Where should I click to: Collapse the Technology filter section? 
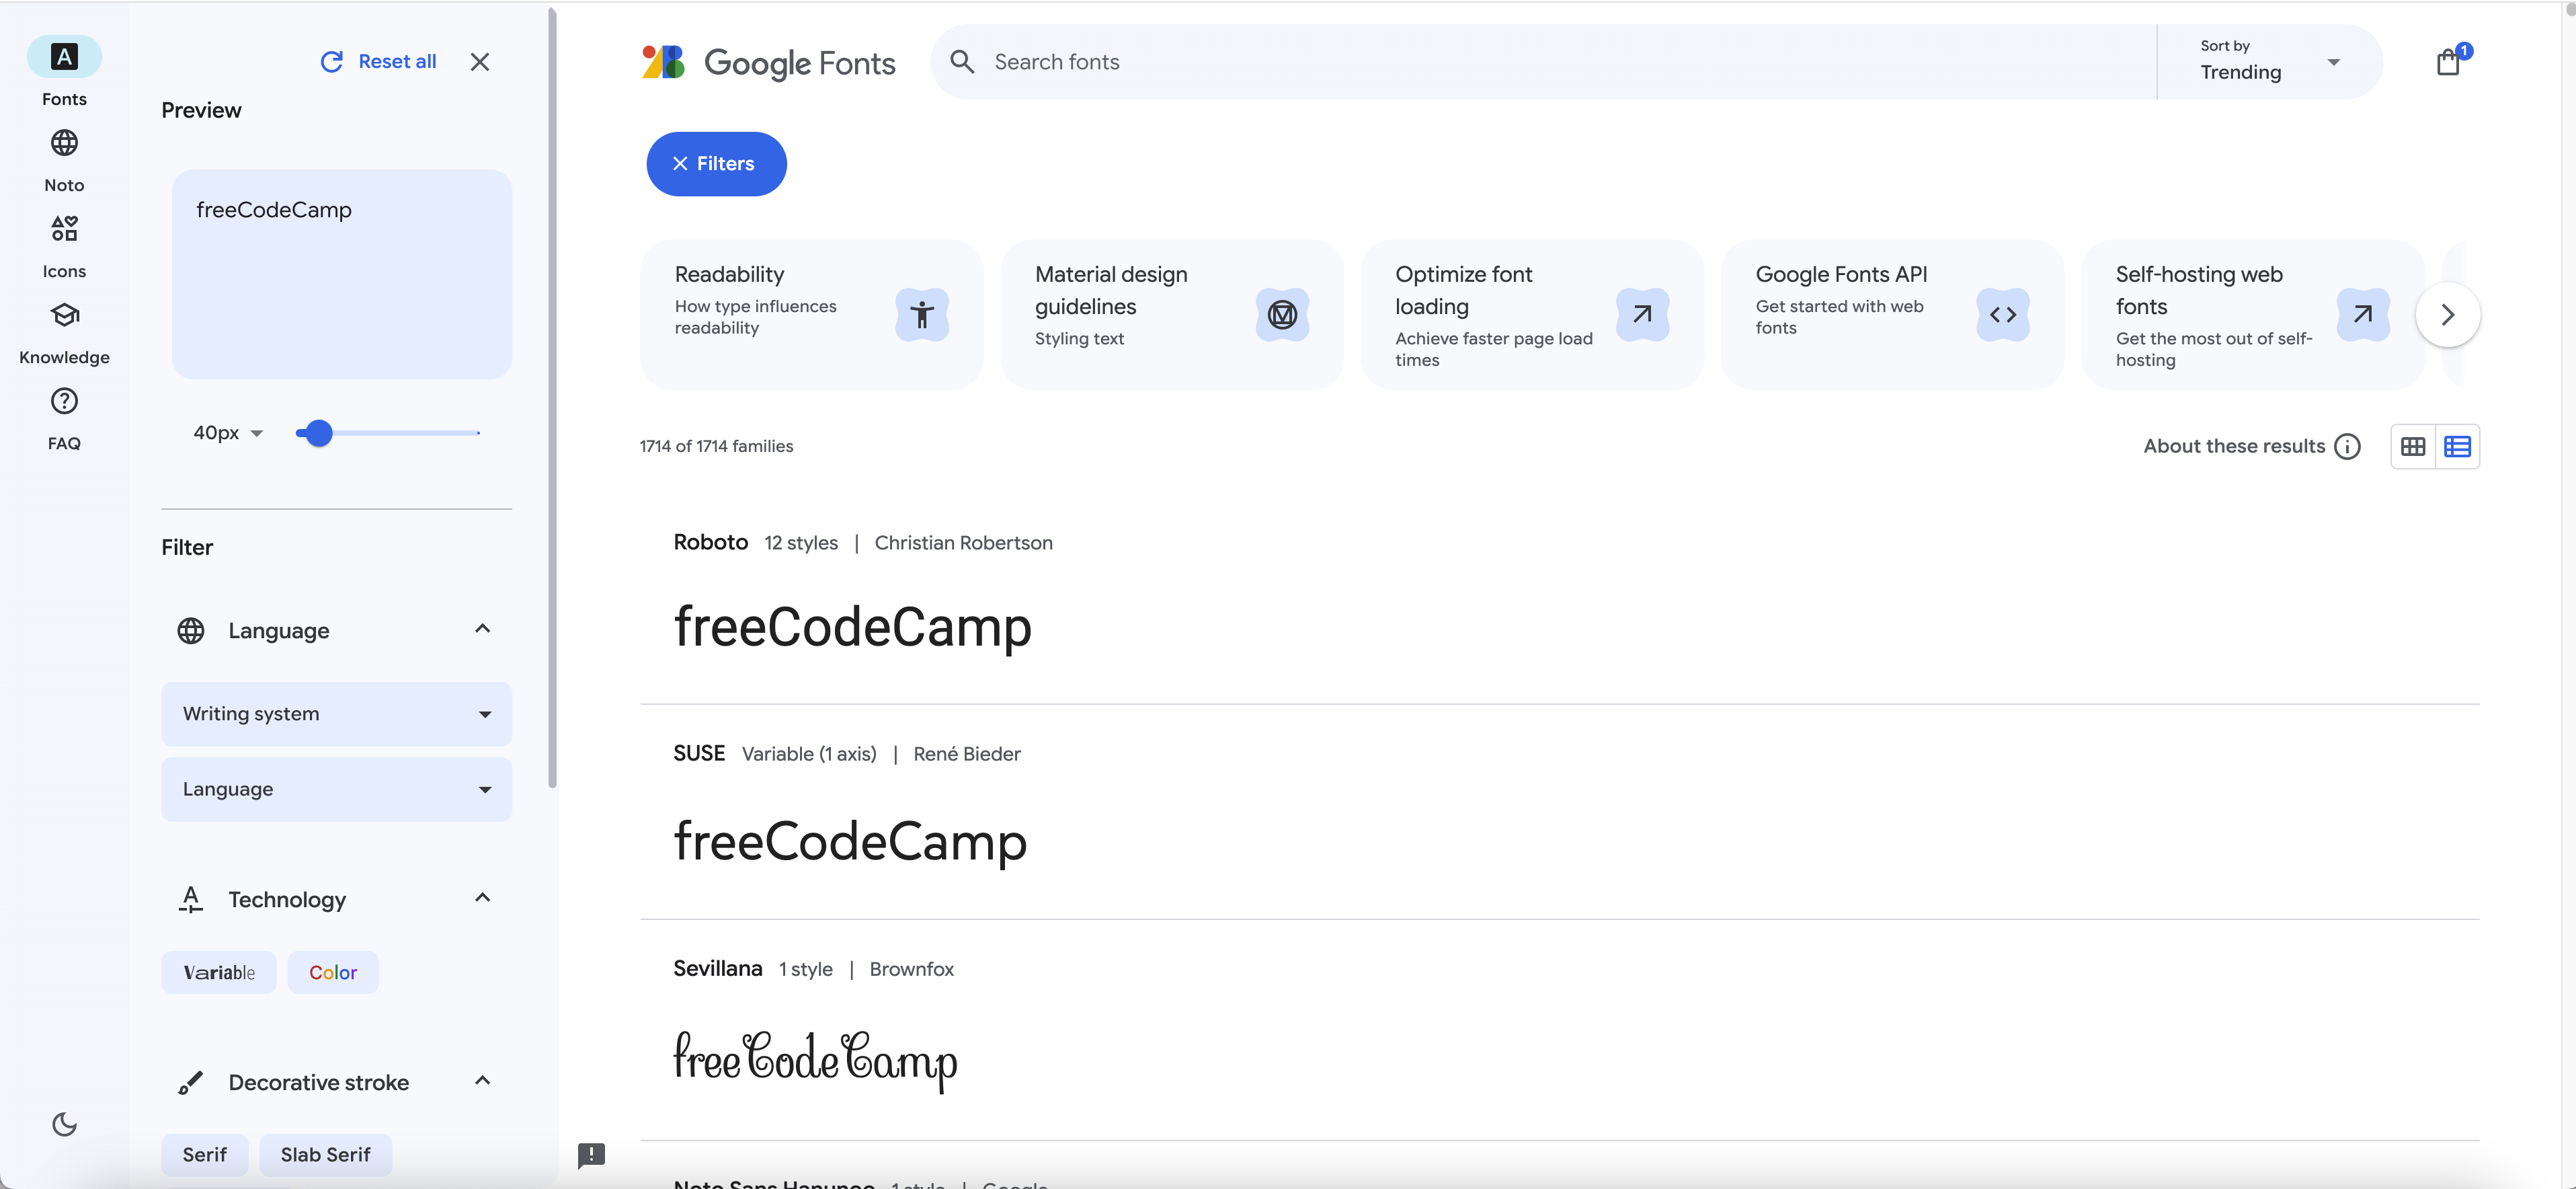point(482,897)
